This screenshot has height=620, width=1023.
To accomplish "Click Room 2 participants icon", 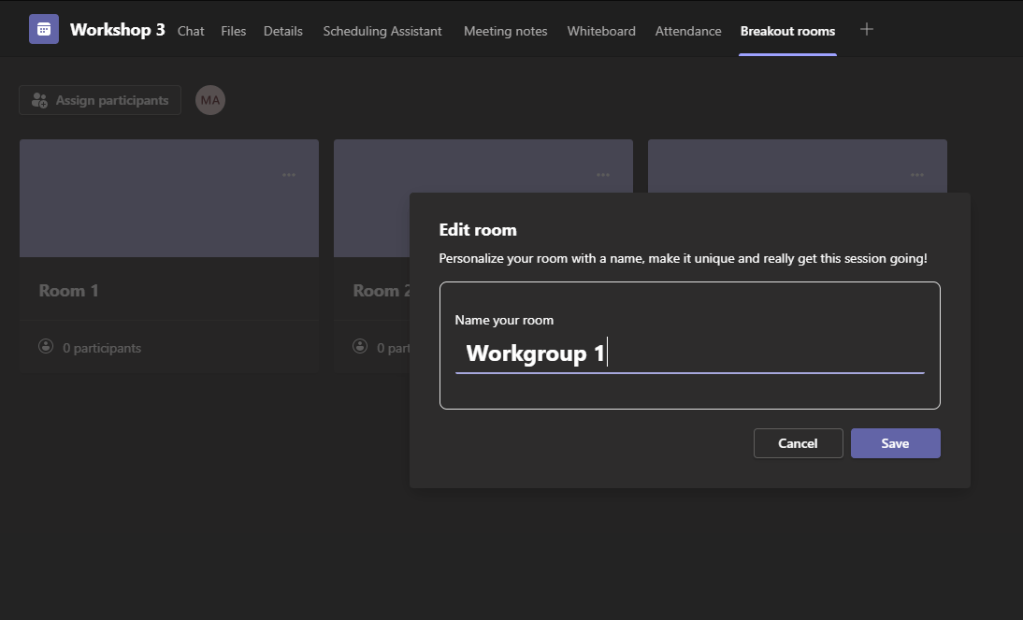I will click(x=360, y=347).
